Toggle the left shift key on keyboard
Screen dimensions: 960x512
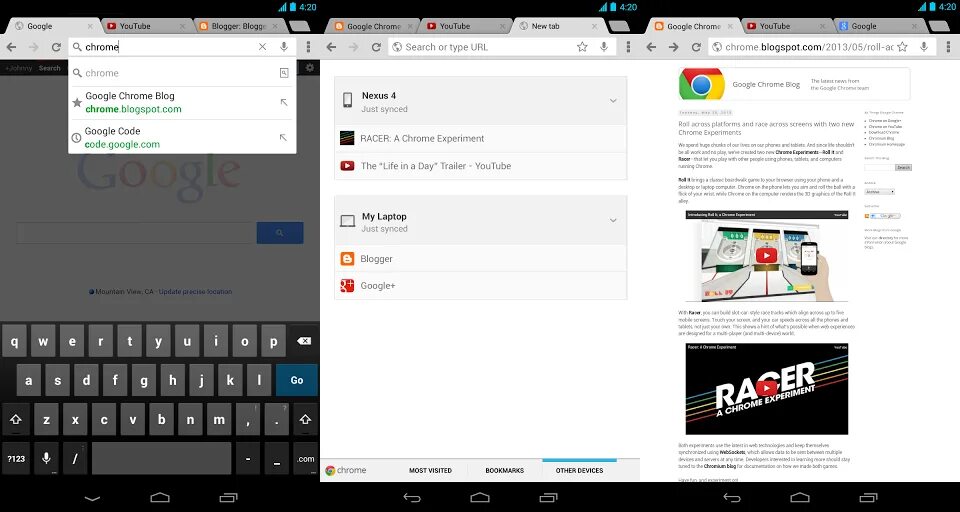pos(16,420)
